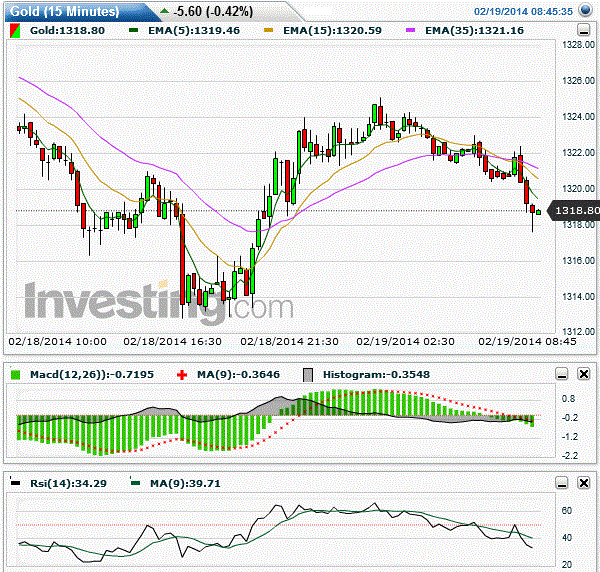Click the black Rsi(14) legend marker
This screenshot has width=600, height=572.
[x=15, y=482]
